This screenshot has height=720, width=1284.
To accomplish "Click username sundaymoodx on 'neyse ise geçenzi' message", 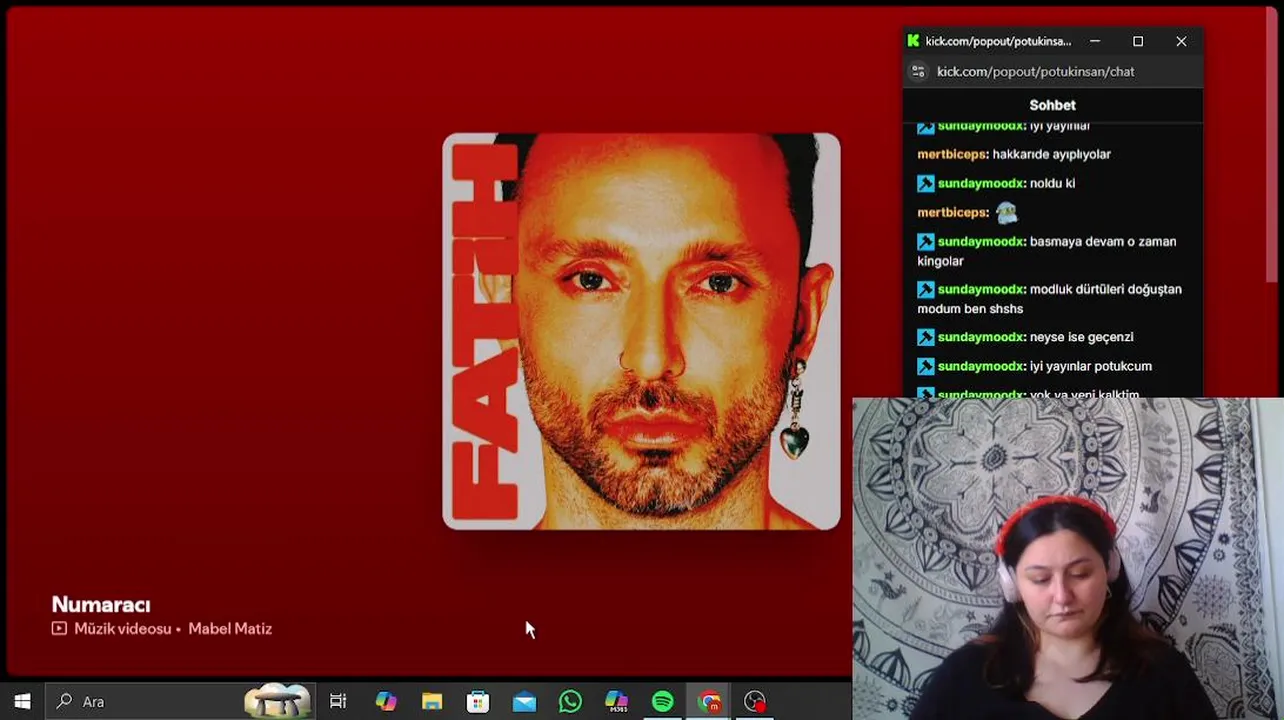I will (x=980, y=338).
